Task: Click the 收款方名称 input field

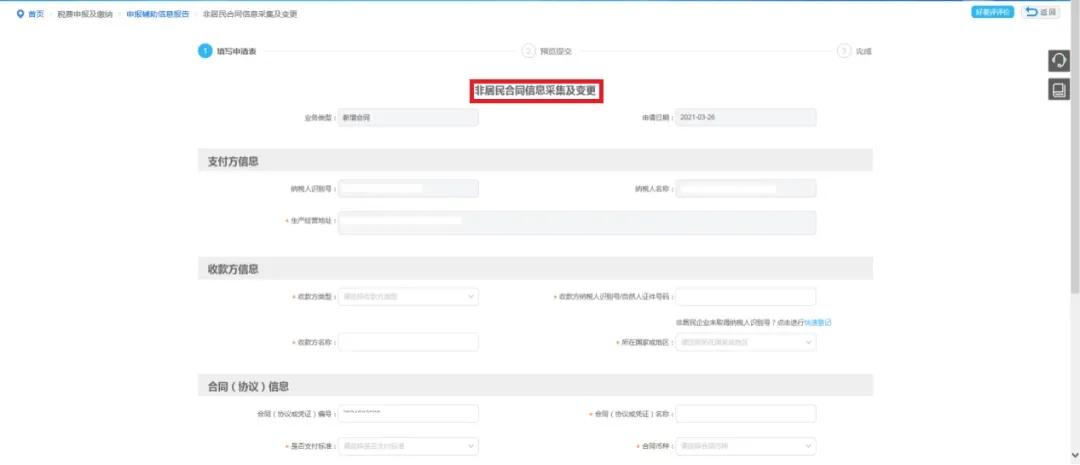Action: (408, 342)
